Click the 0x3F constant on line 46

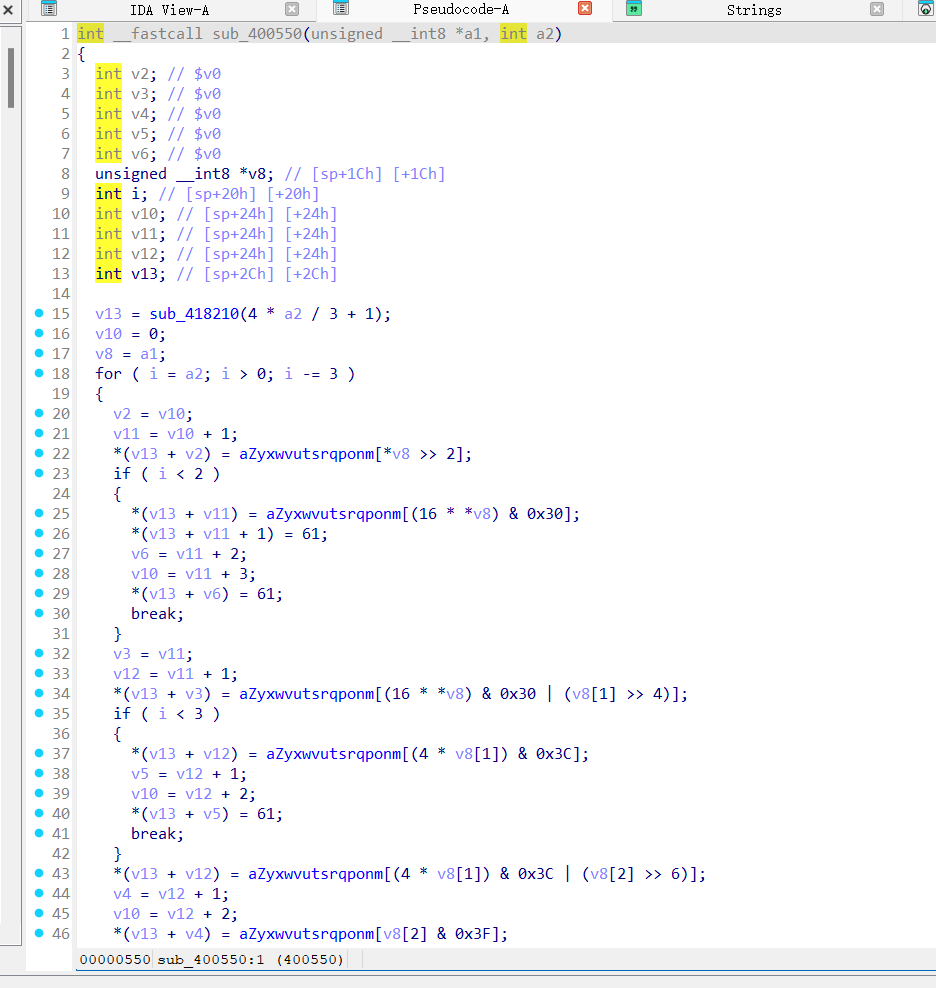(x=473, y=934)
